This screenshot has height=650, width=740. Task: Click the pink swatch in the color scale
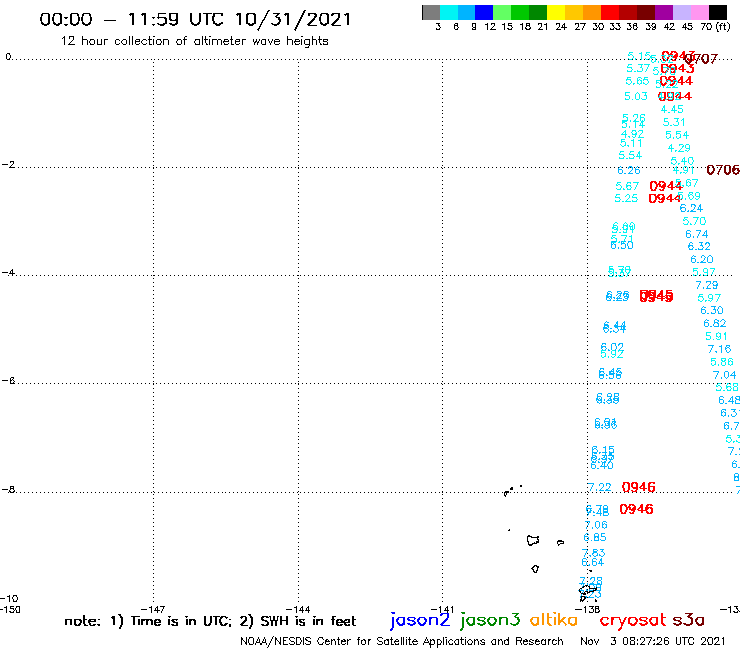tap(699, 12)
